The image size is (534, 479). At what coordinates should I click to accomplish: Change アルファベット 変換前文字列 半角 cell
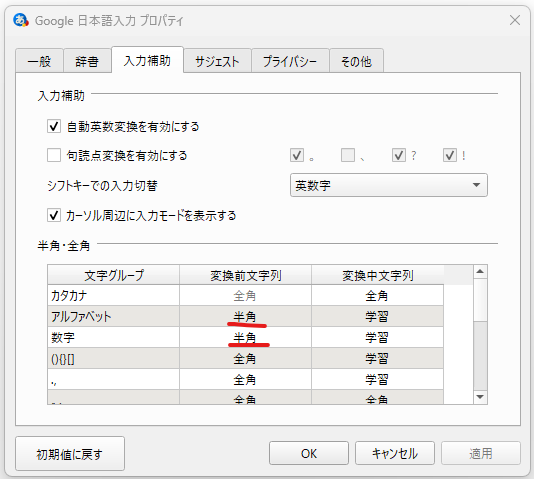point(245,316)
